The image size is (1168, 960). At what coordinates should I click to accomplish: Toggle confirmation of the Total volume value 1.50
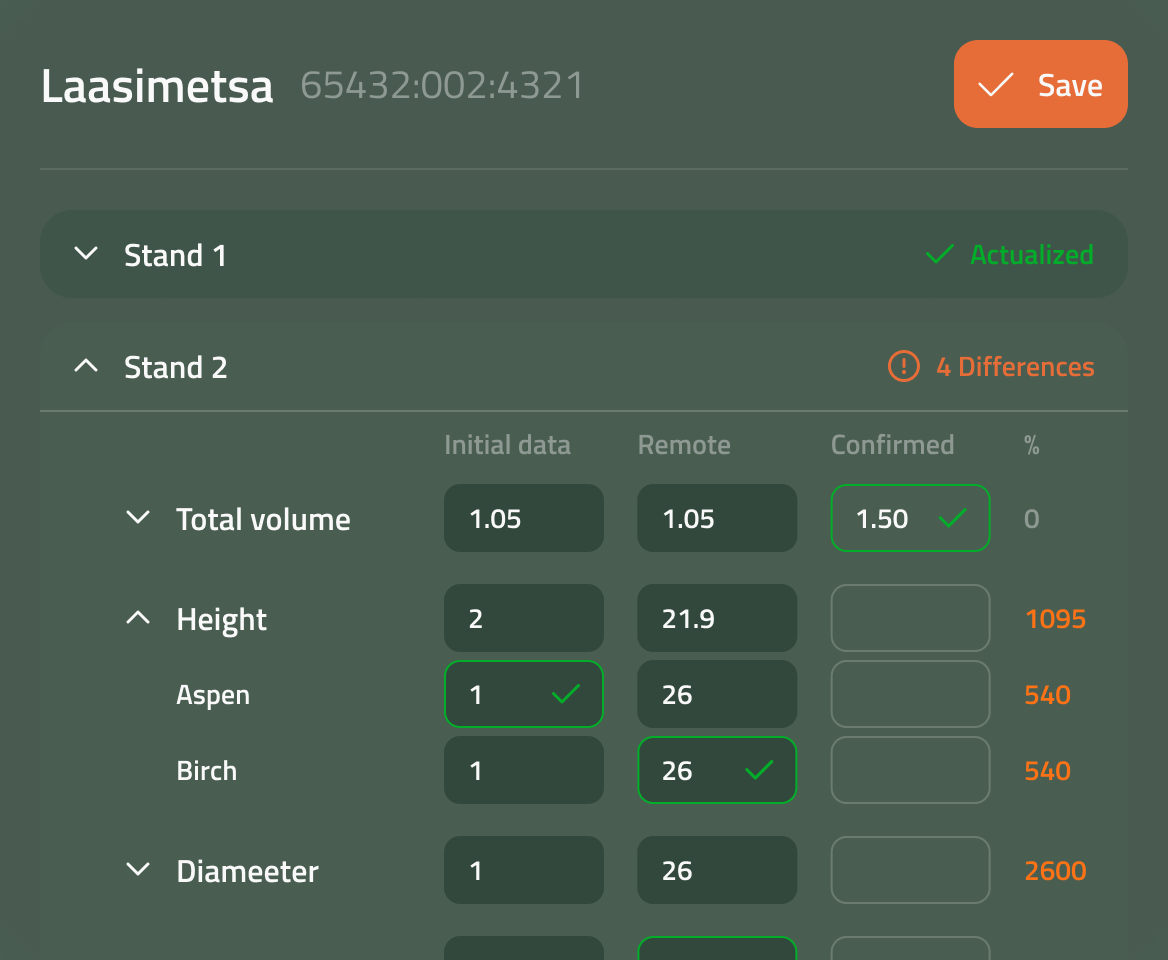pyautogui.click(x=910, y=518)
